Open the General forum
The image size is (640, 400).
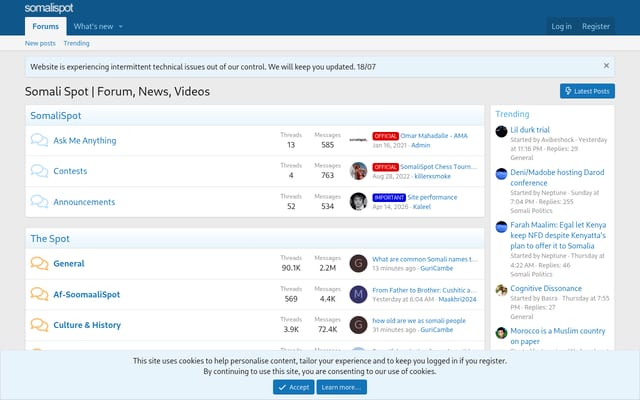[x=69, y=264]
